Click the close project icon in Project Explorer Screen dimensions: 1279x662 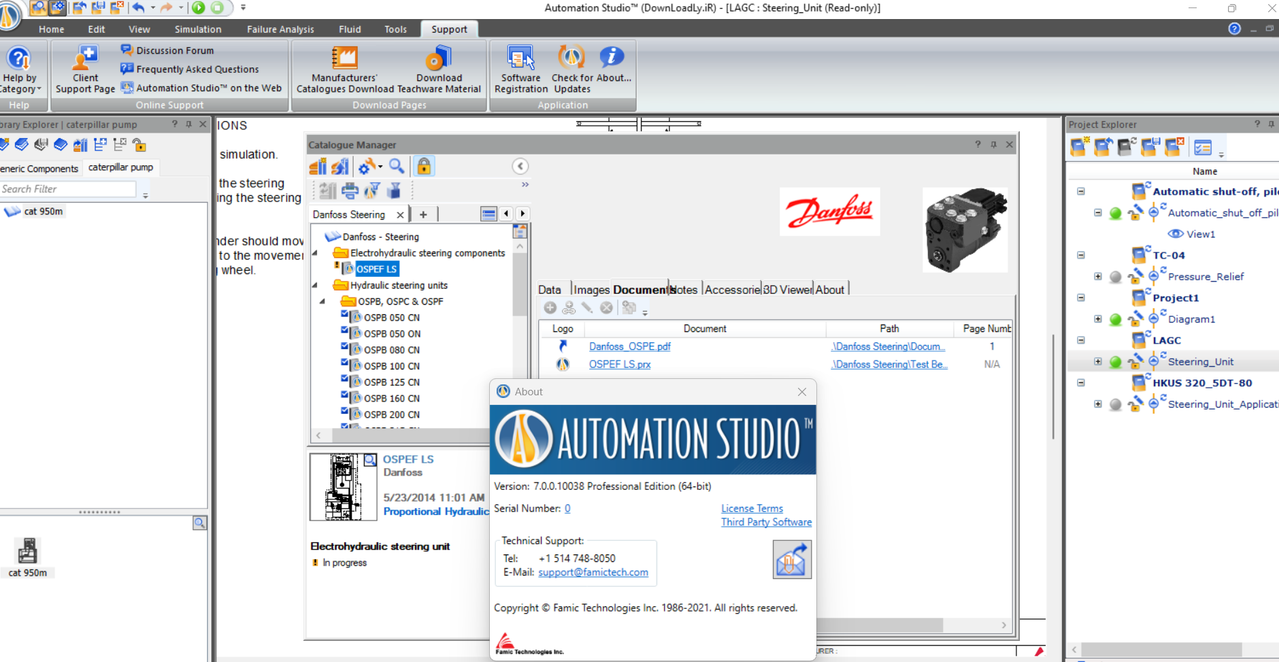[1174, 147]
